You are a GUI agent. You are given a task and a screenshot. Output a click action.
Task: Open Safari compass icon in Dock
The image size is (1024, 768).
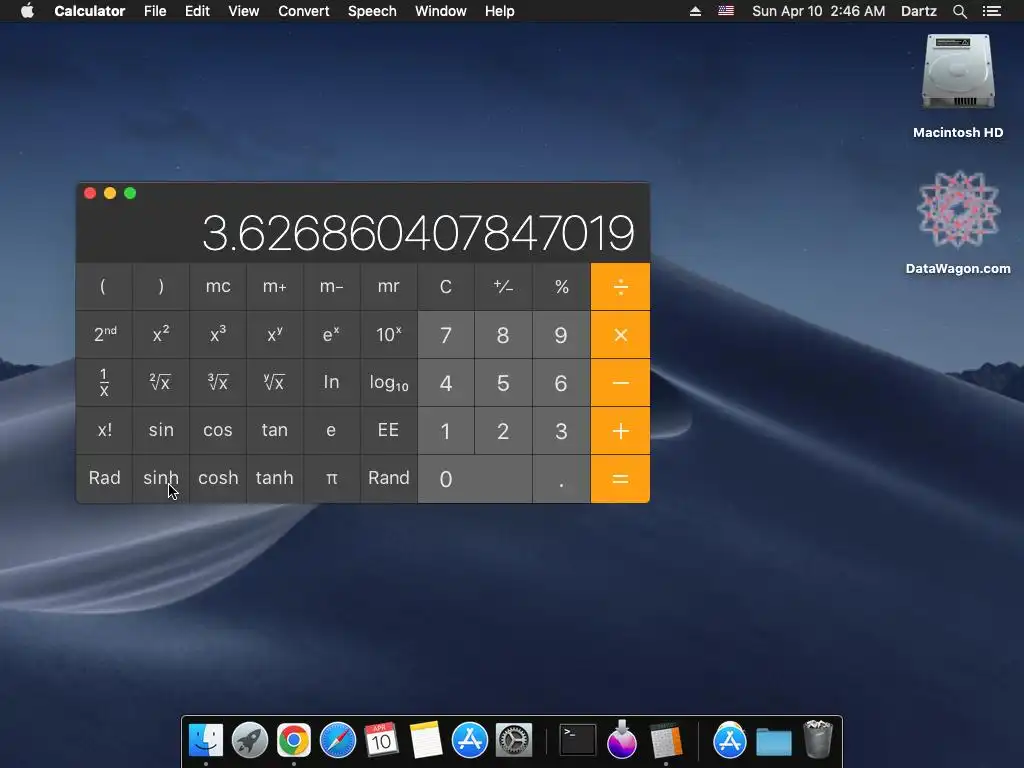tap(338, 741)
